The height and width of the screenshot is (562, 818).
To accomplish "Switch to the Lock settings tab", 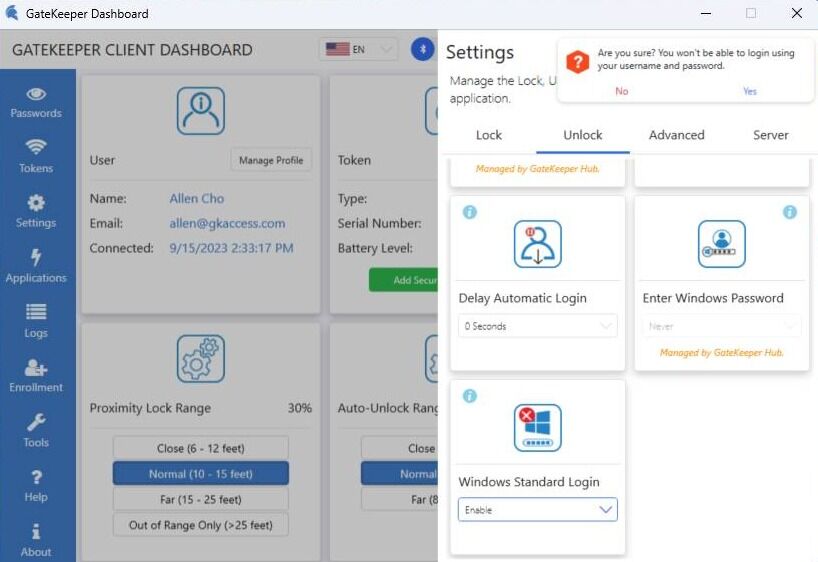I will (x=489, y=135).
